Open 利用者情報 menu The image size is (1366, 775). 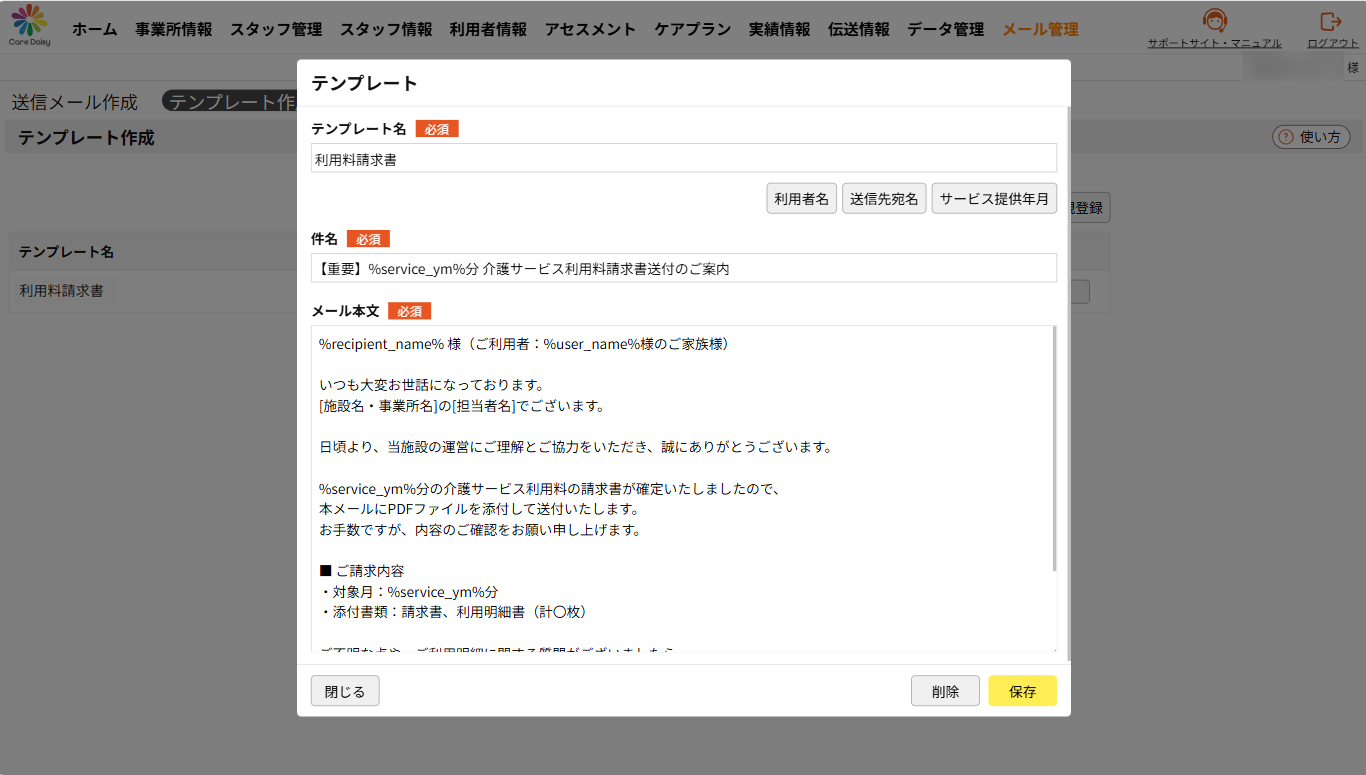pyautogui.click(x=488, y=29)
